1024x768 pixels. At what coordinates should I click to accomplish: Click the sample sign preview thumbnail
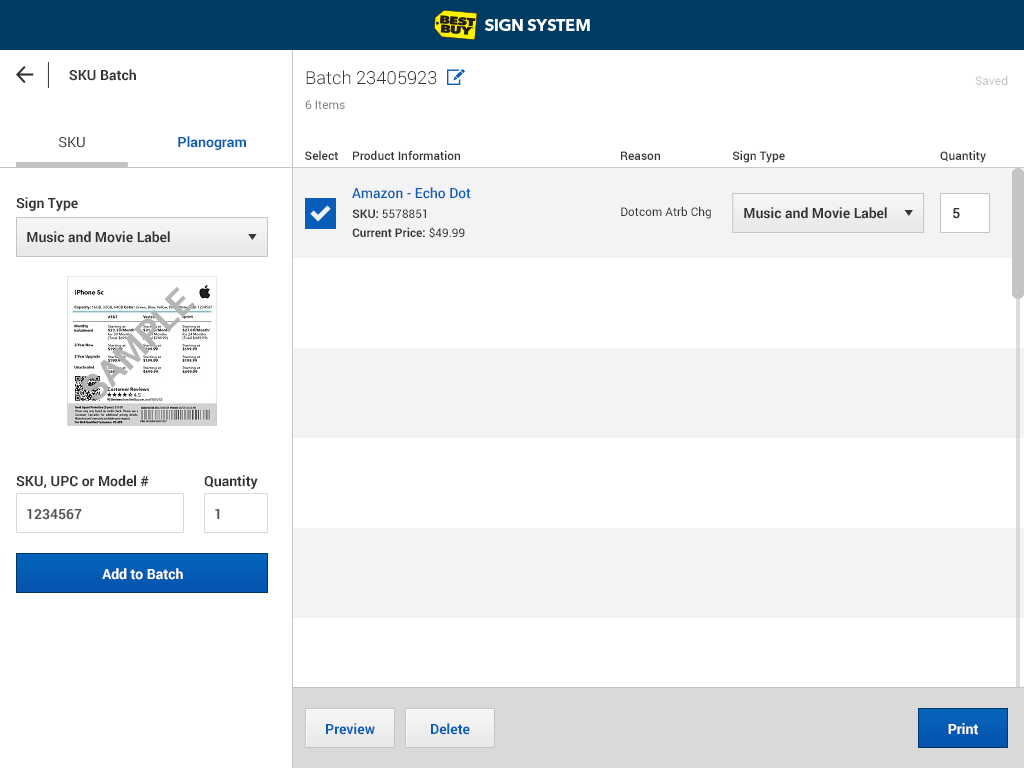(x=142, y=351)
